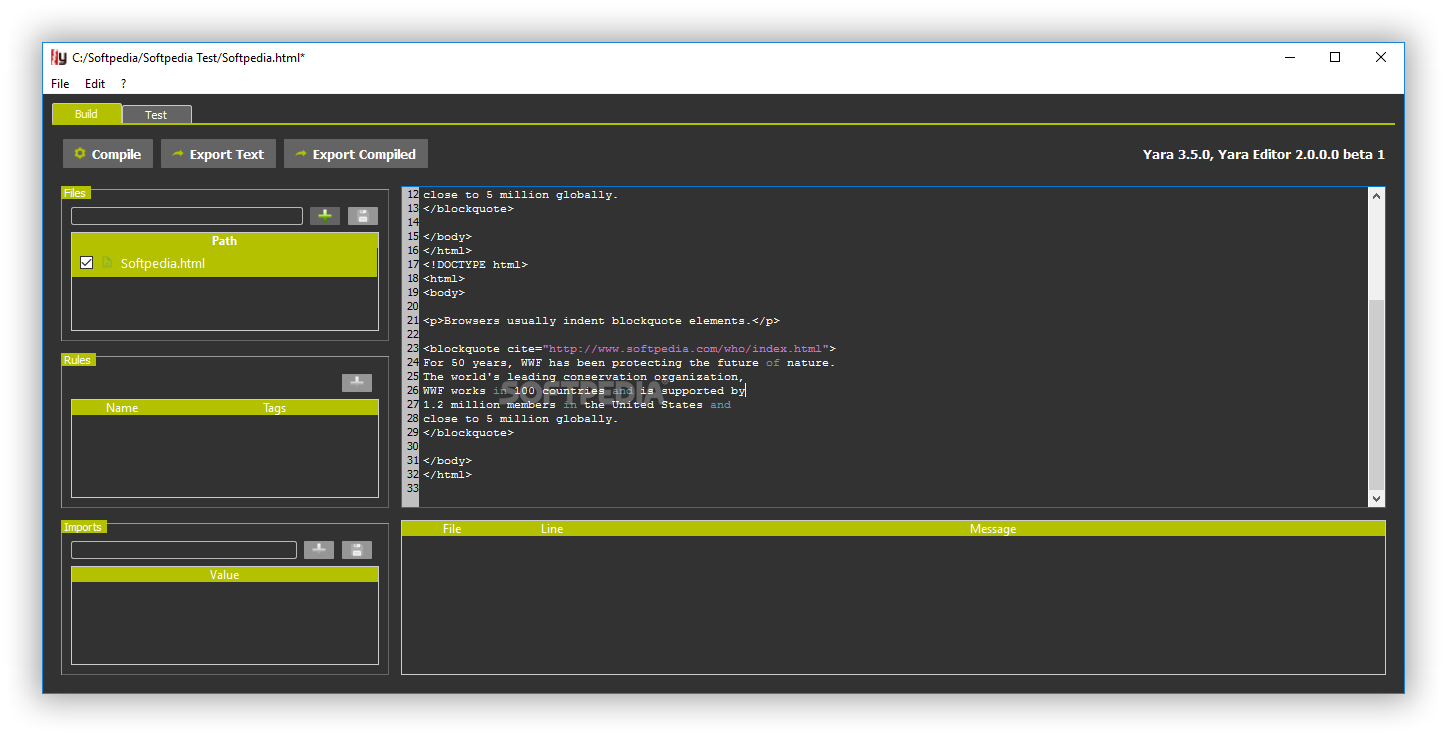Open the ? help menu
Image resolution: width=1447 pixels, height=736 pixels.
pyautogui.click(x=123, y=84)
